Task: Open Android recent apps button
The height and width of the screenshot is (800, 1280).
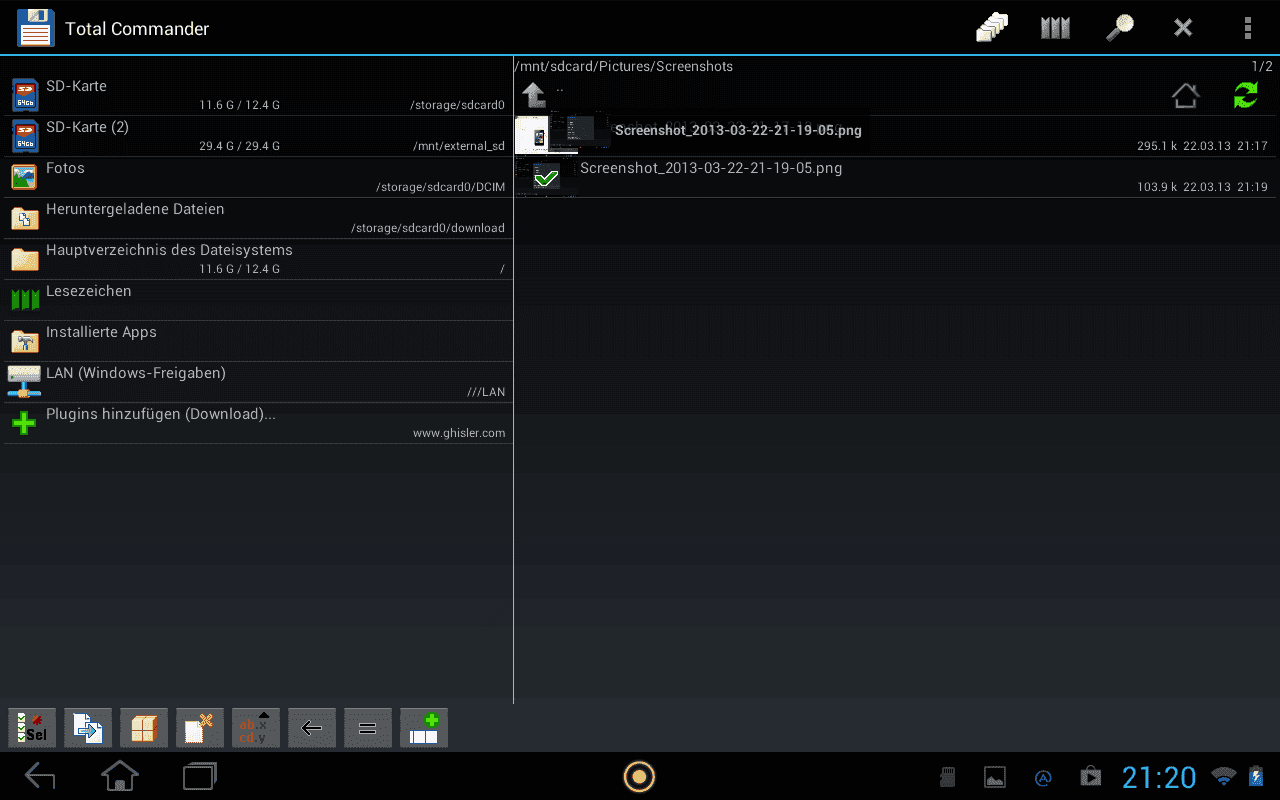Action: click(x=200, y=776)
